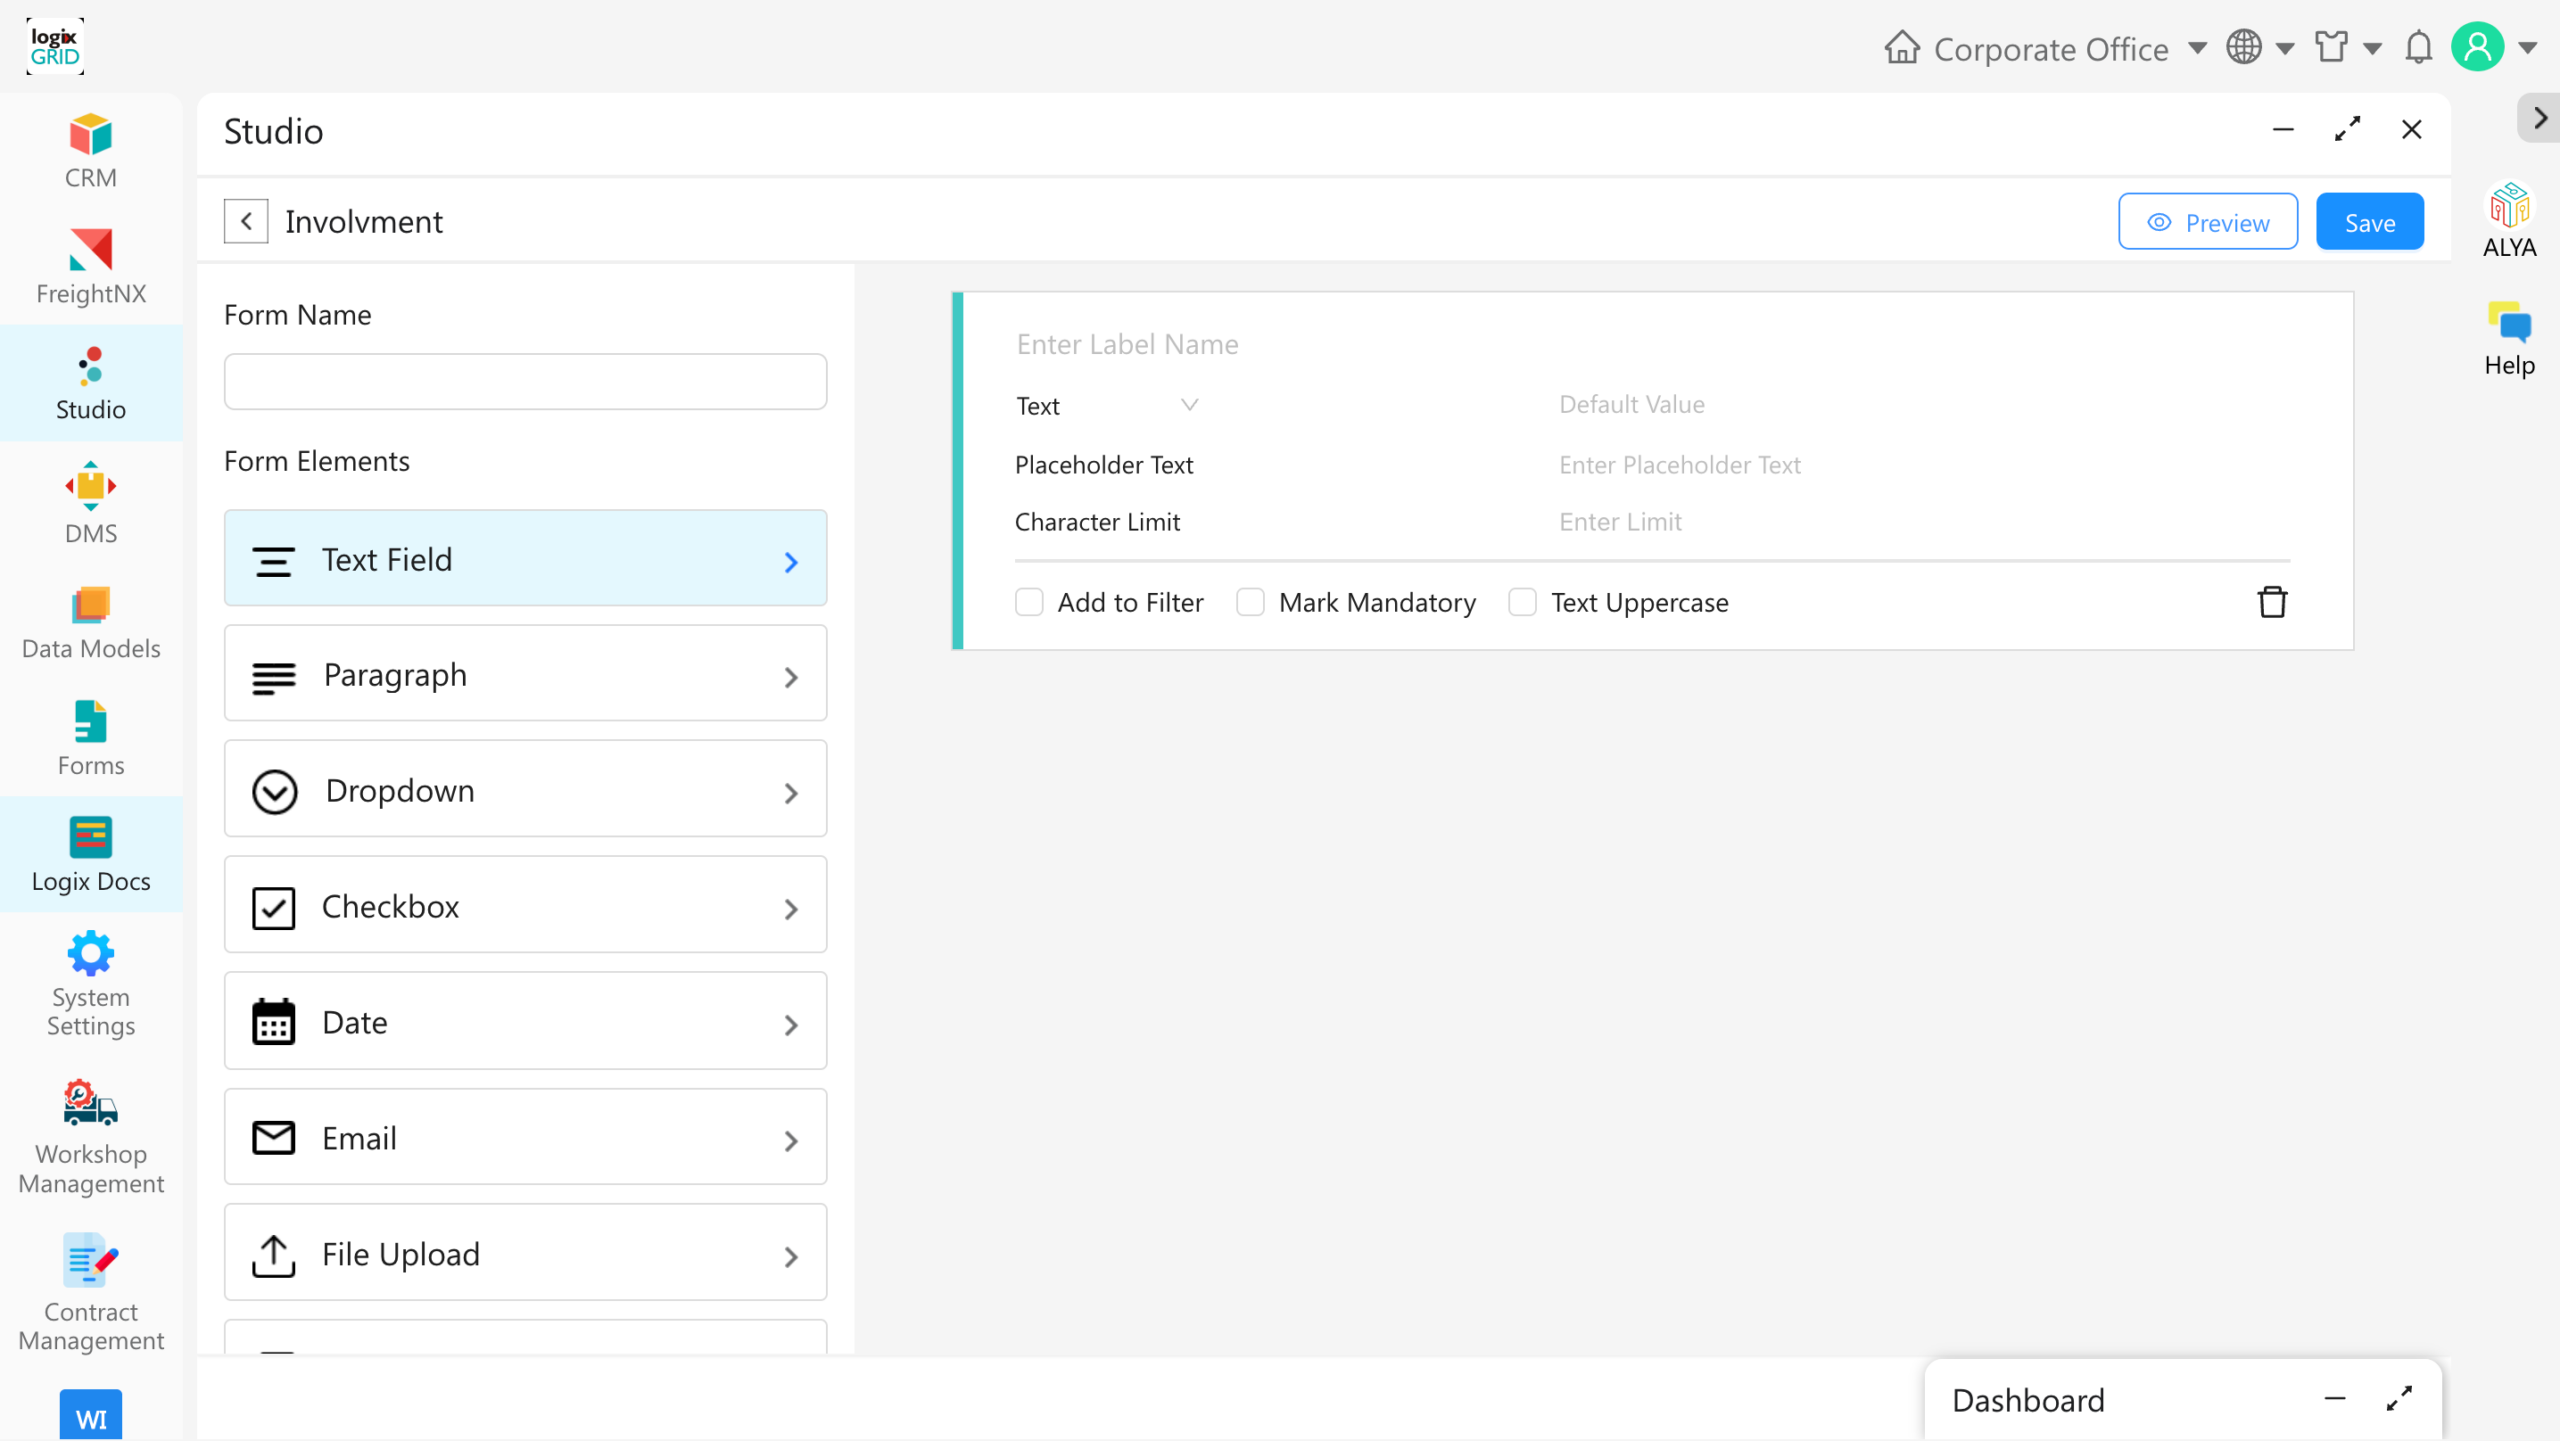Add a Text Field element
The height and width of the screenshot is (1441, 2560).
tap(525, 559)
